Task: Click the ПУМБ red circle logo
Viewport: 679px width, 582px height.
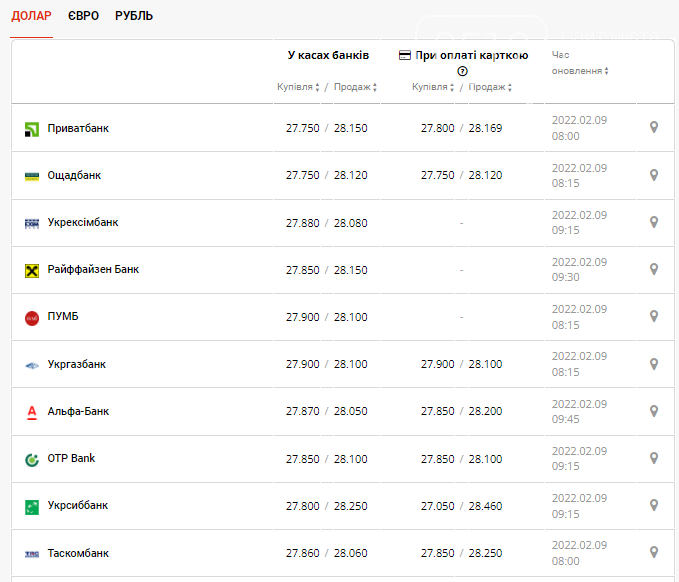Action: (32, 318)
